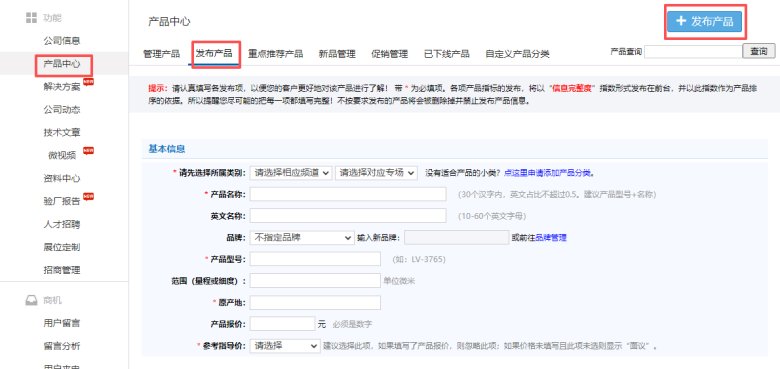Screen dimensions: 780x369
Task: Switch to the 重点推荐产品 tab
Action: [276, 54]
